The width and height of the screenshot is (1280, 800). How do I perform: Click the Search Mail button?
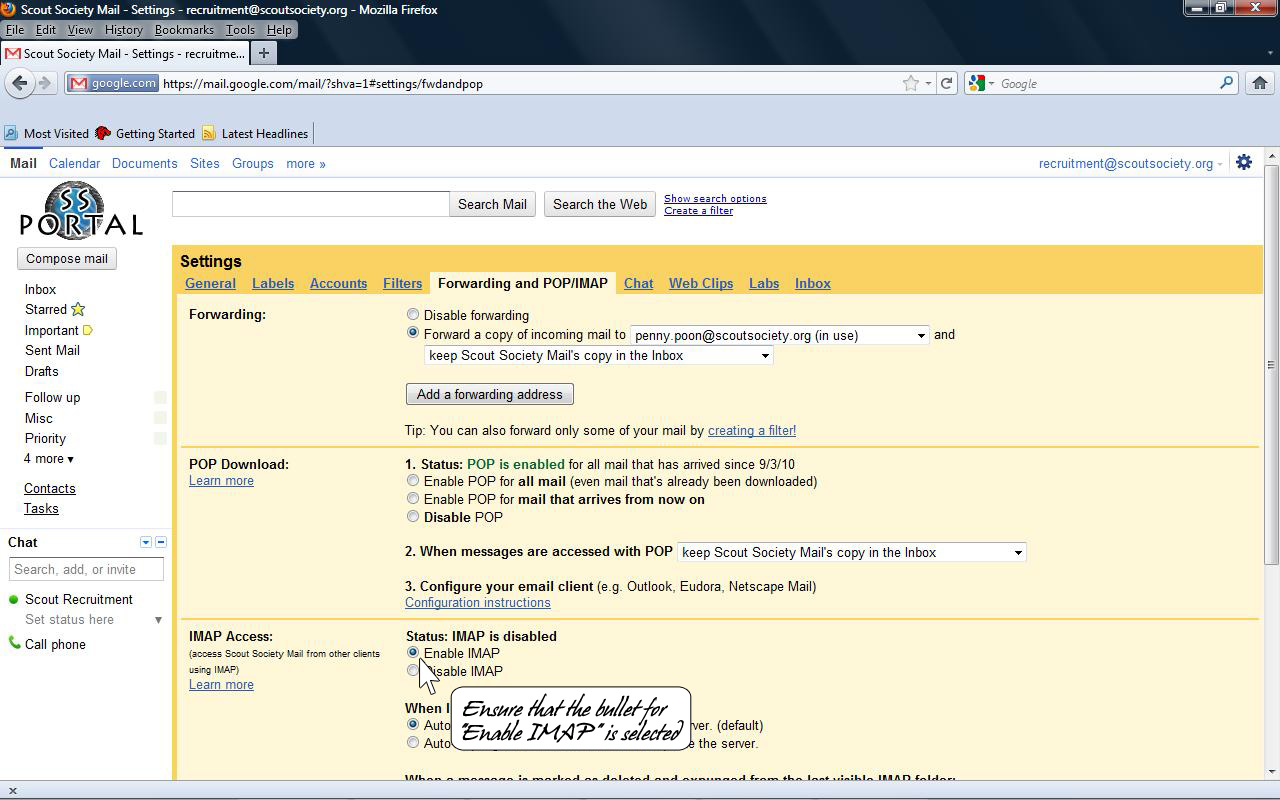coord(492,204)
